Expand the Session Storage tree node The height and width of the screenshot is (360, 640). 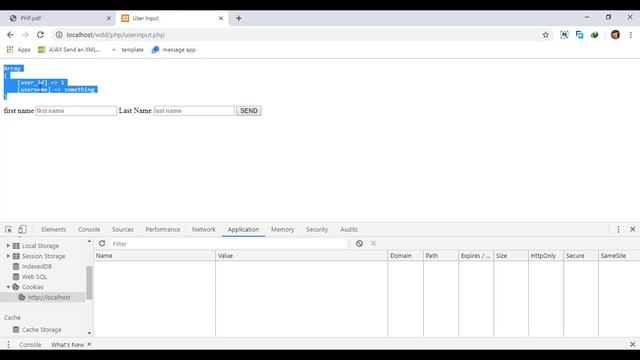coord(8,256)
